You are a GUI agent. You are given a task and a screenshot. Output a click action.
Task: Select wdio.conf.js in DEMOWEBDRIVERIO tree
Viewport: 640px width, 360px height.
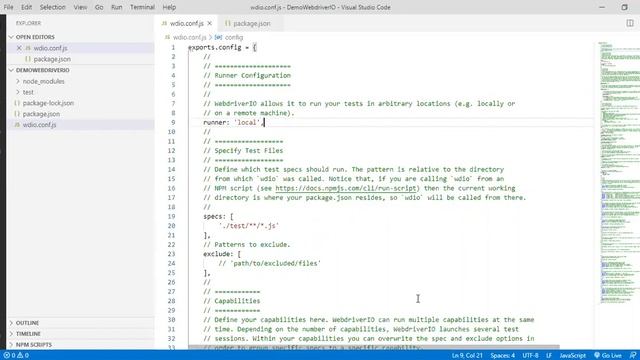[x=40, y=125]
